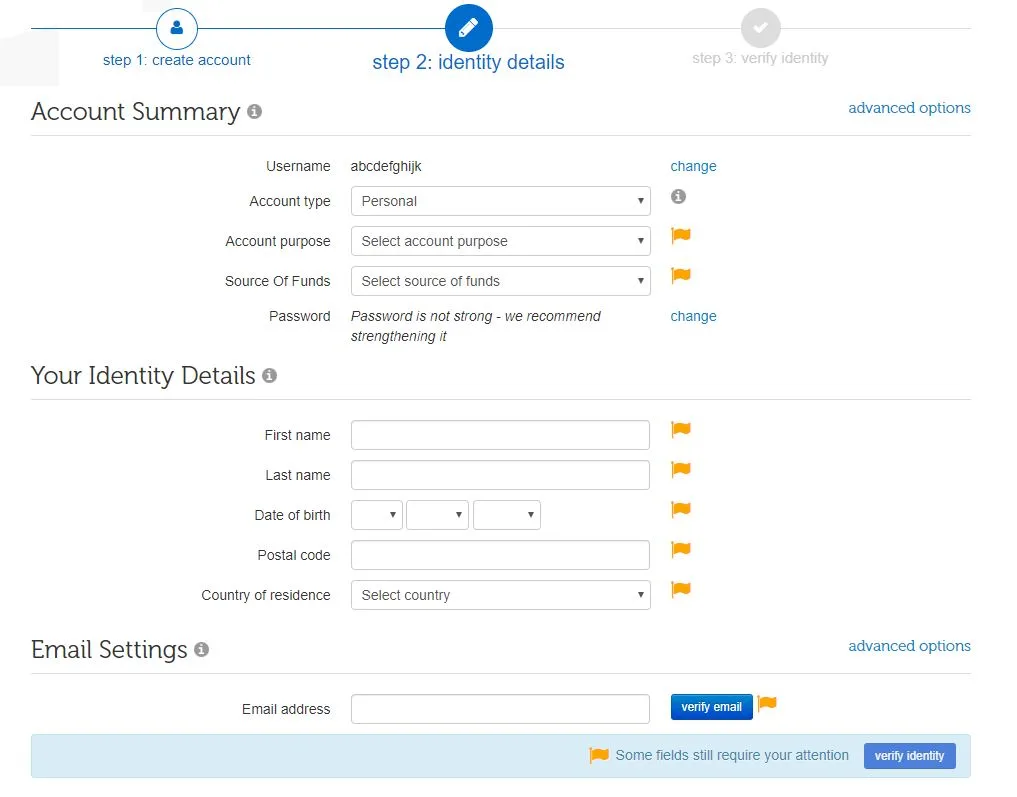1017x797 pixels.
Task: Click the orange flag next to Account purpose
Action: (x=681, y=236)
